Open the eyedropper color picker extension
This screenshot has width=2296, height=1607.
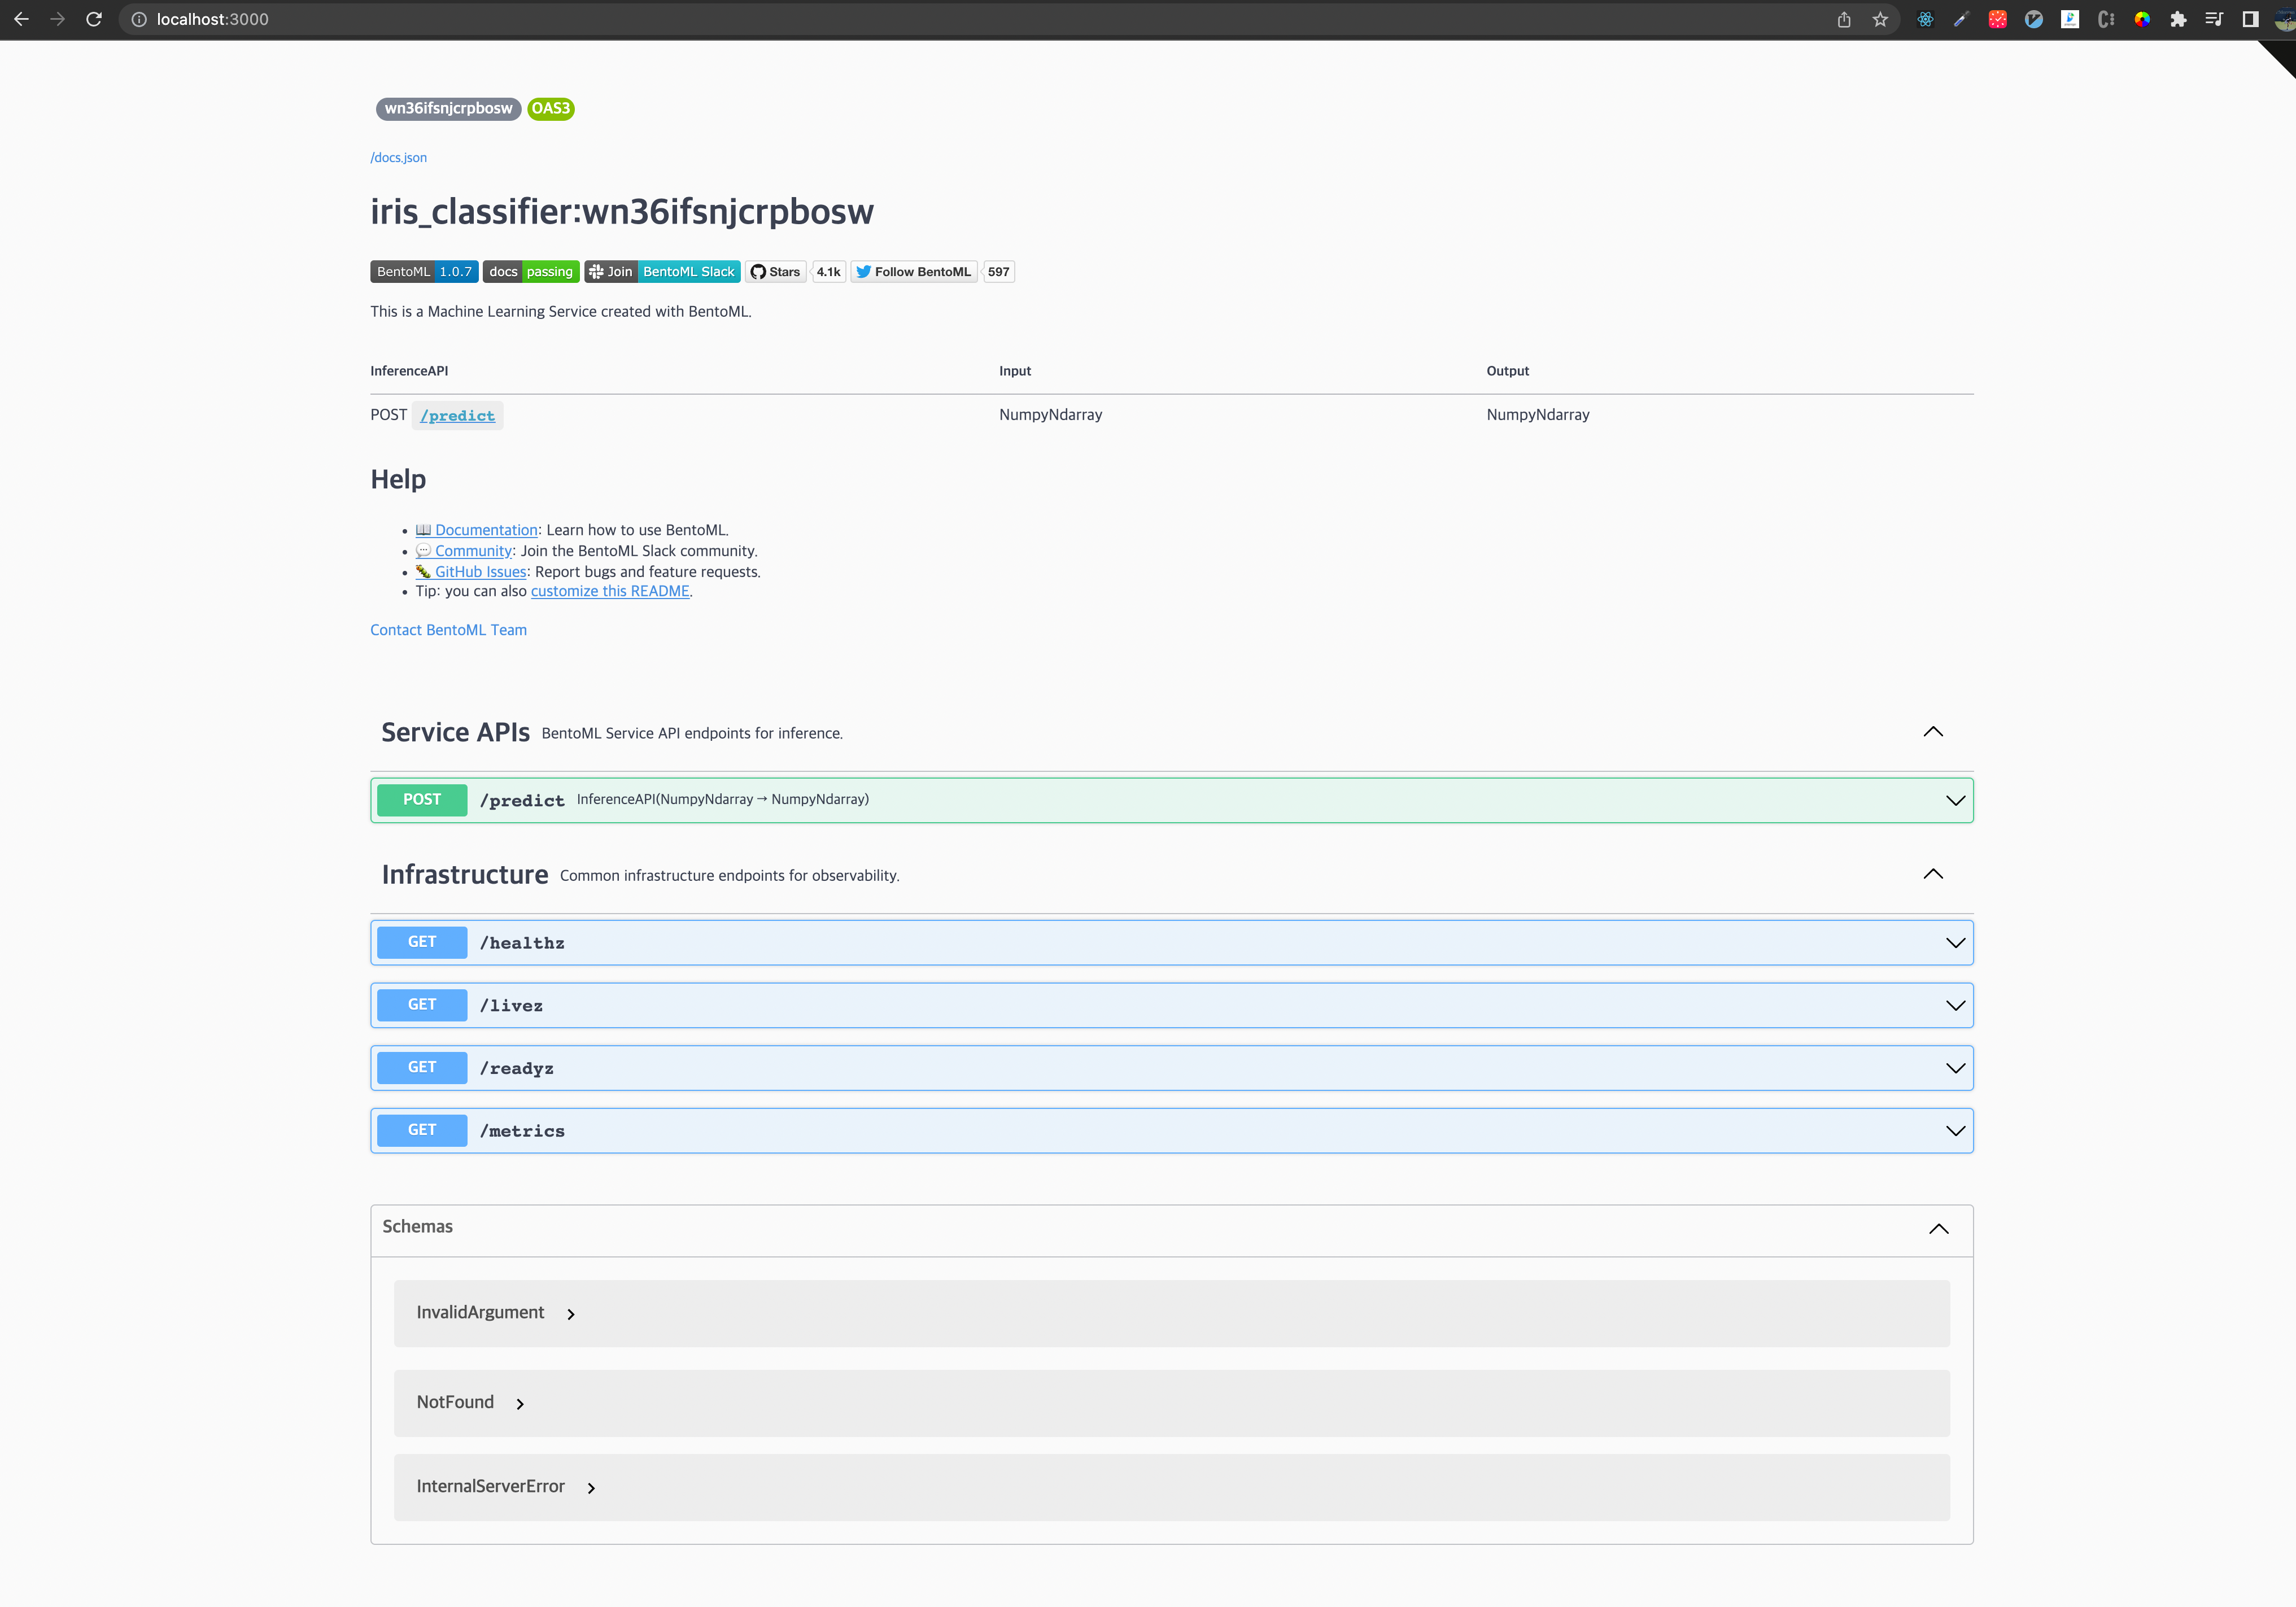click(x=1961, y=19)
